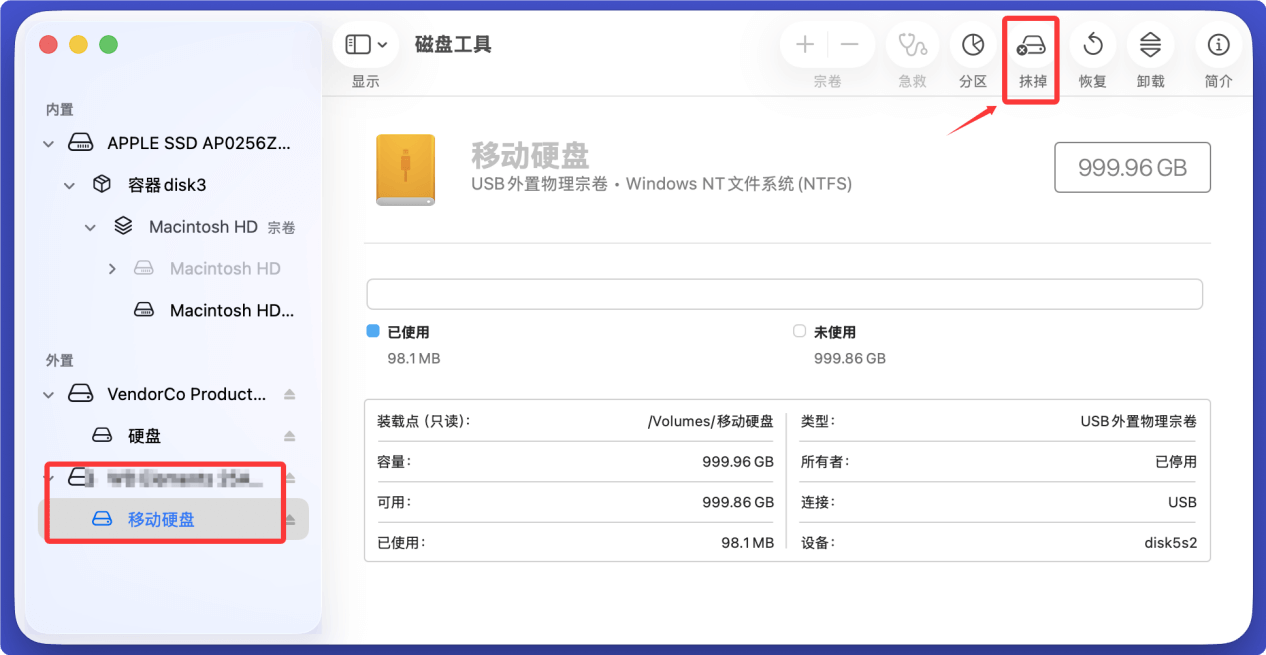This screenshot has width=1266, height=655.
Task: Eject the 移动硬盘 volume
Action: [x=290, y=519]
